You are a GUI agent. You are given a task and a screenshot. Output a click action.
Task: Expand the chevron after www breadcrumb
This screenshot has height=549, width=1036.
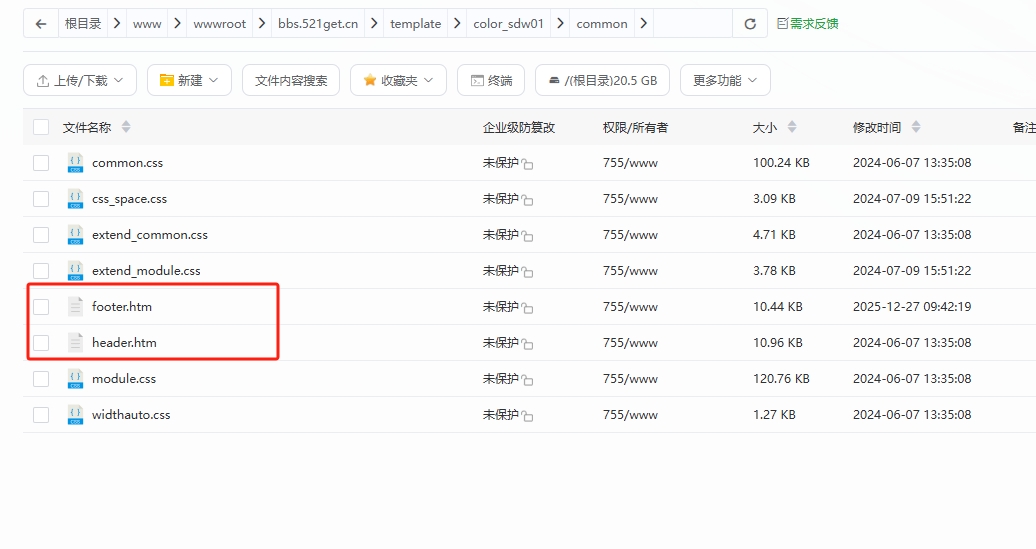(177, 24)
